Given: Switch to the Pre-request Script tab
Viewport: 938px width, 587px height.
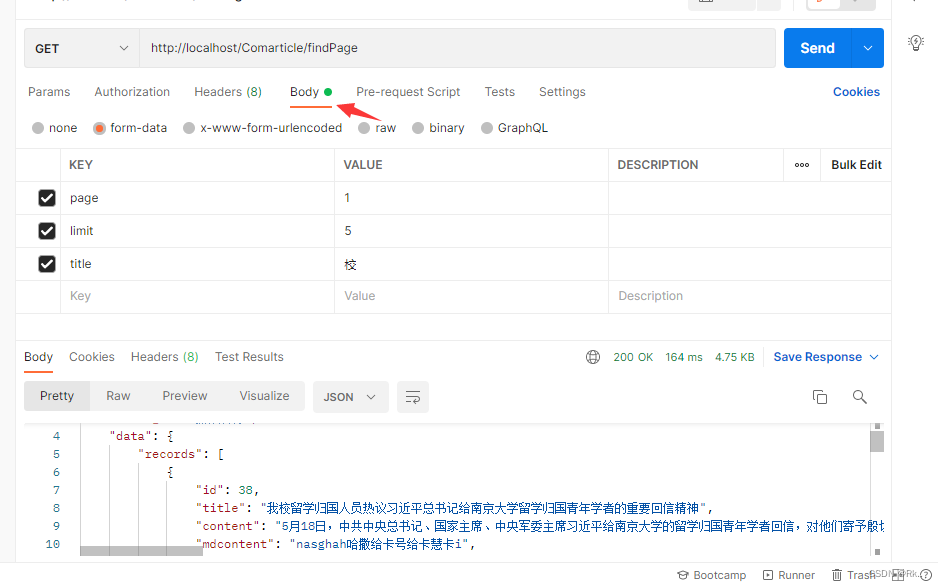Looking at the screenshot, I should point(408,91).
